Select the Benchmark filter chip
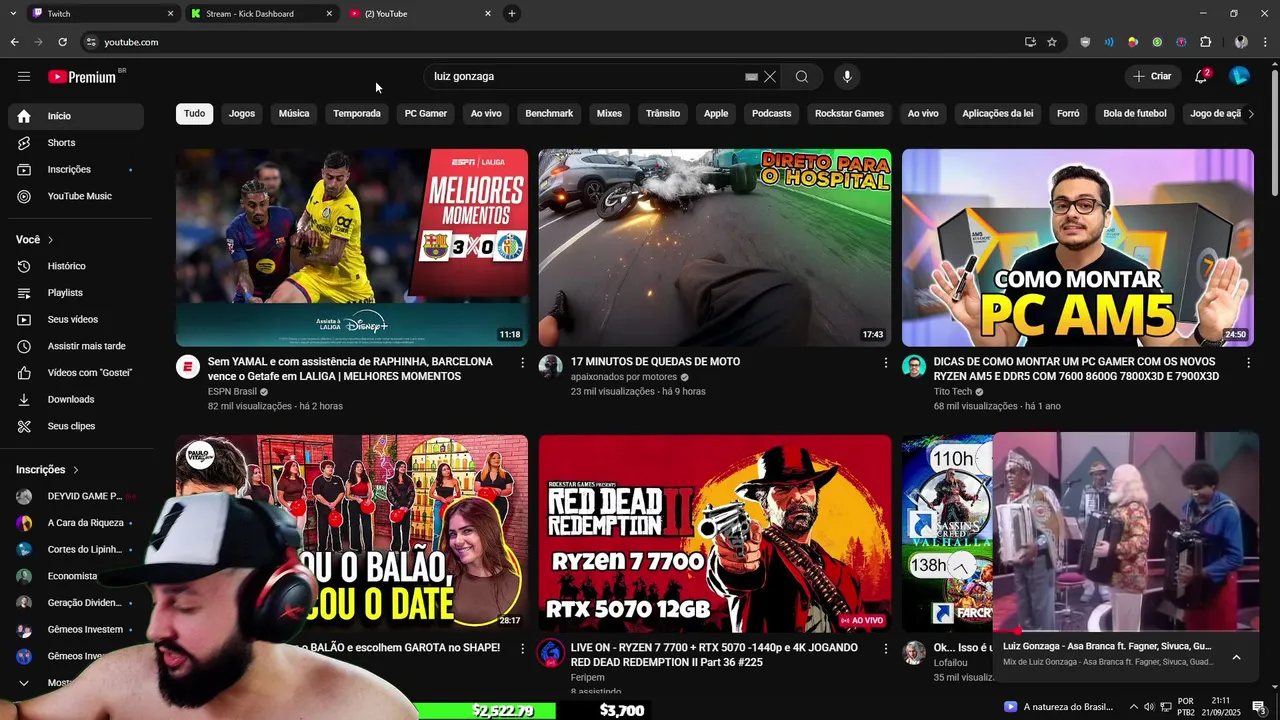The image size is (1280, 720). [549, 114]
